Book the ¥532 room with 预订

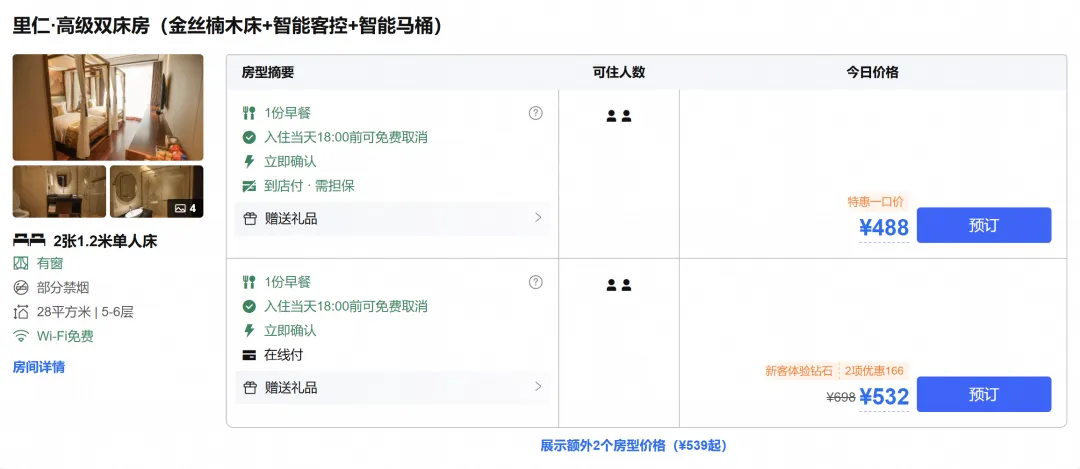click(984, 395)
